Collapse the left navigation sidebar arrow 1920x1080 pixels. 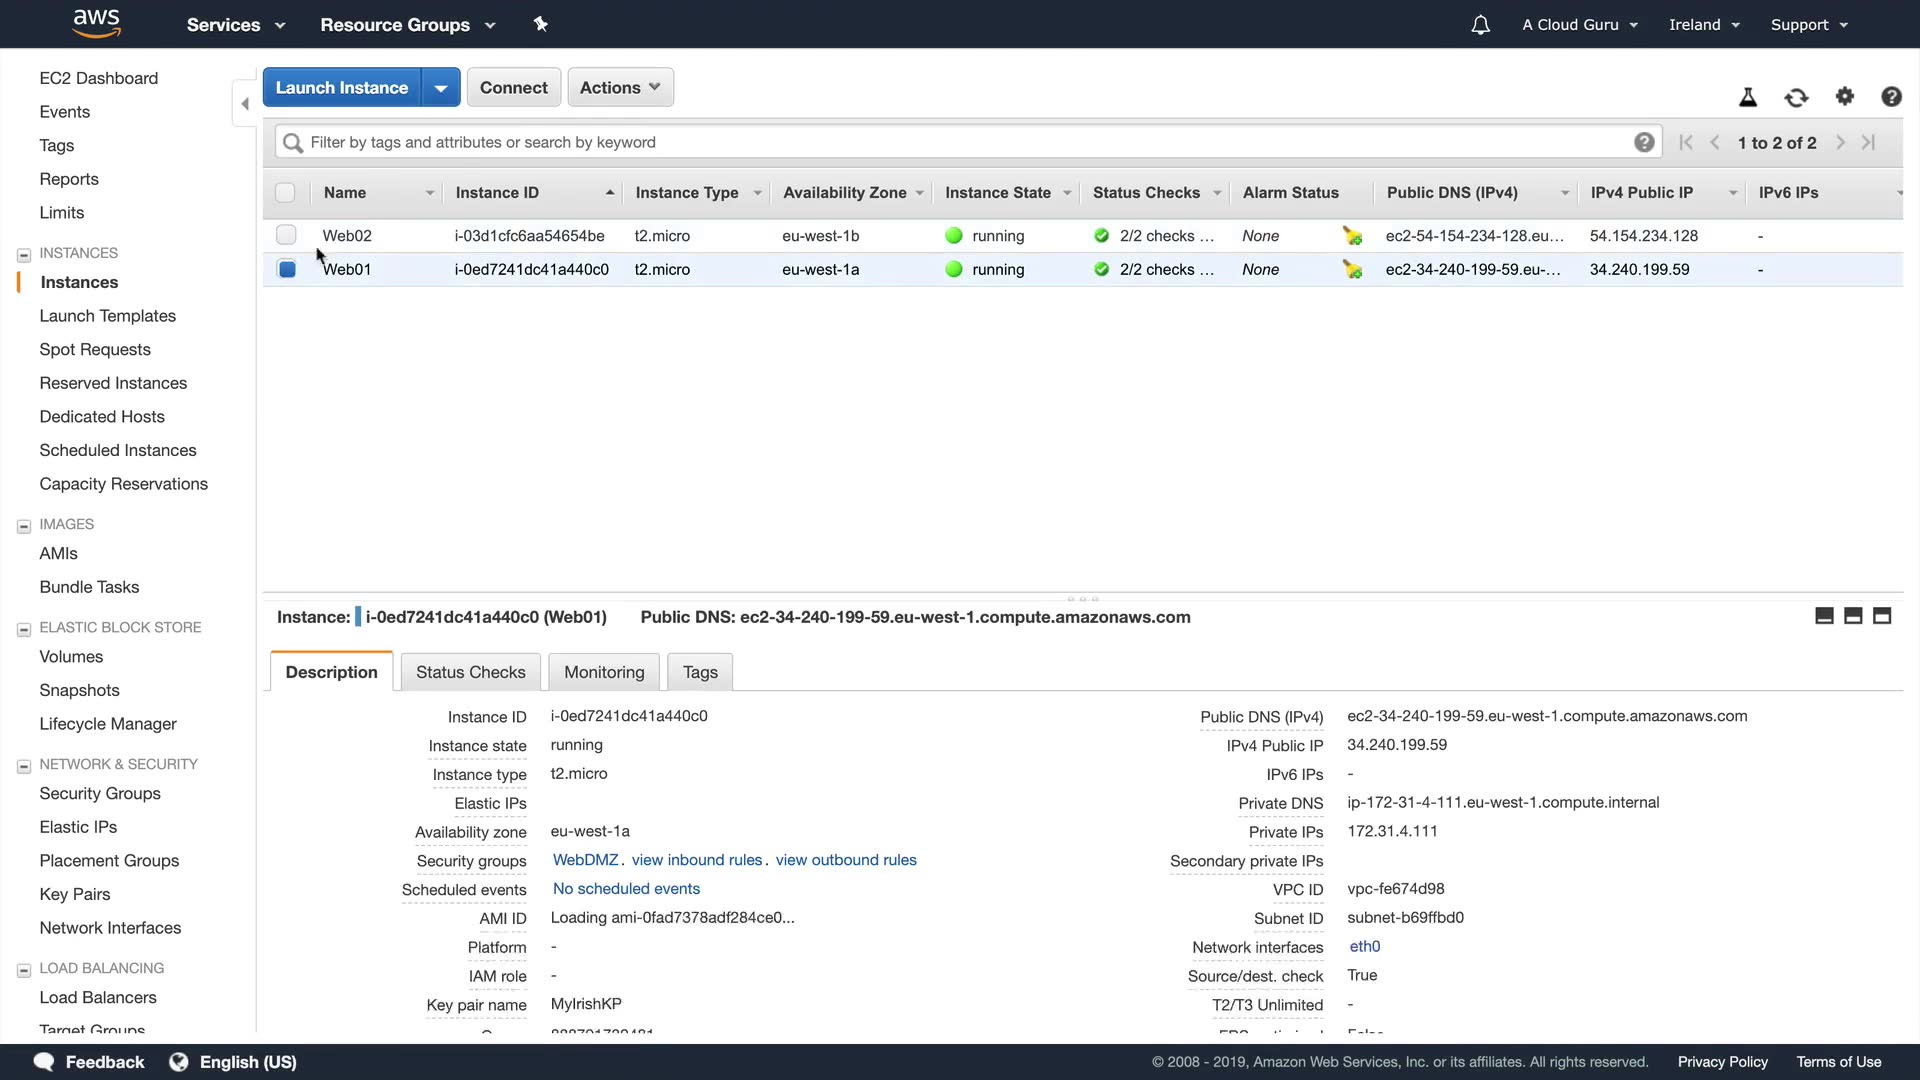pos(245,104)
